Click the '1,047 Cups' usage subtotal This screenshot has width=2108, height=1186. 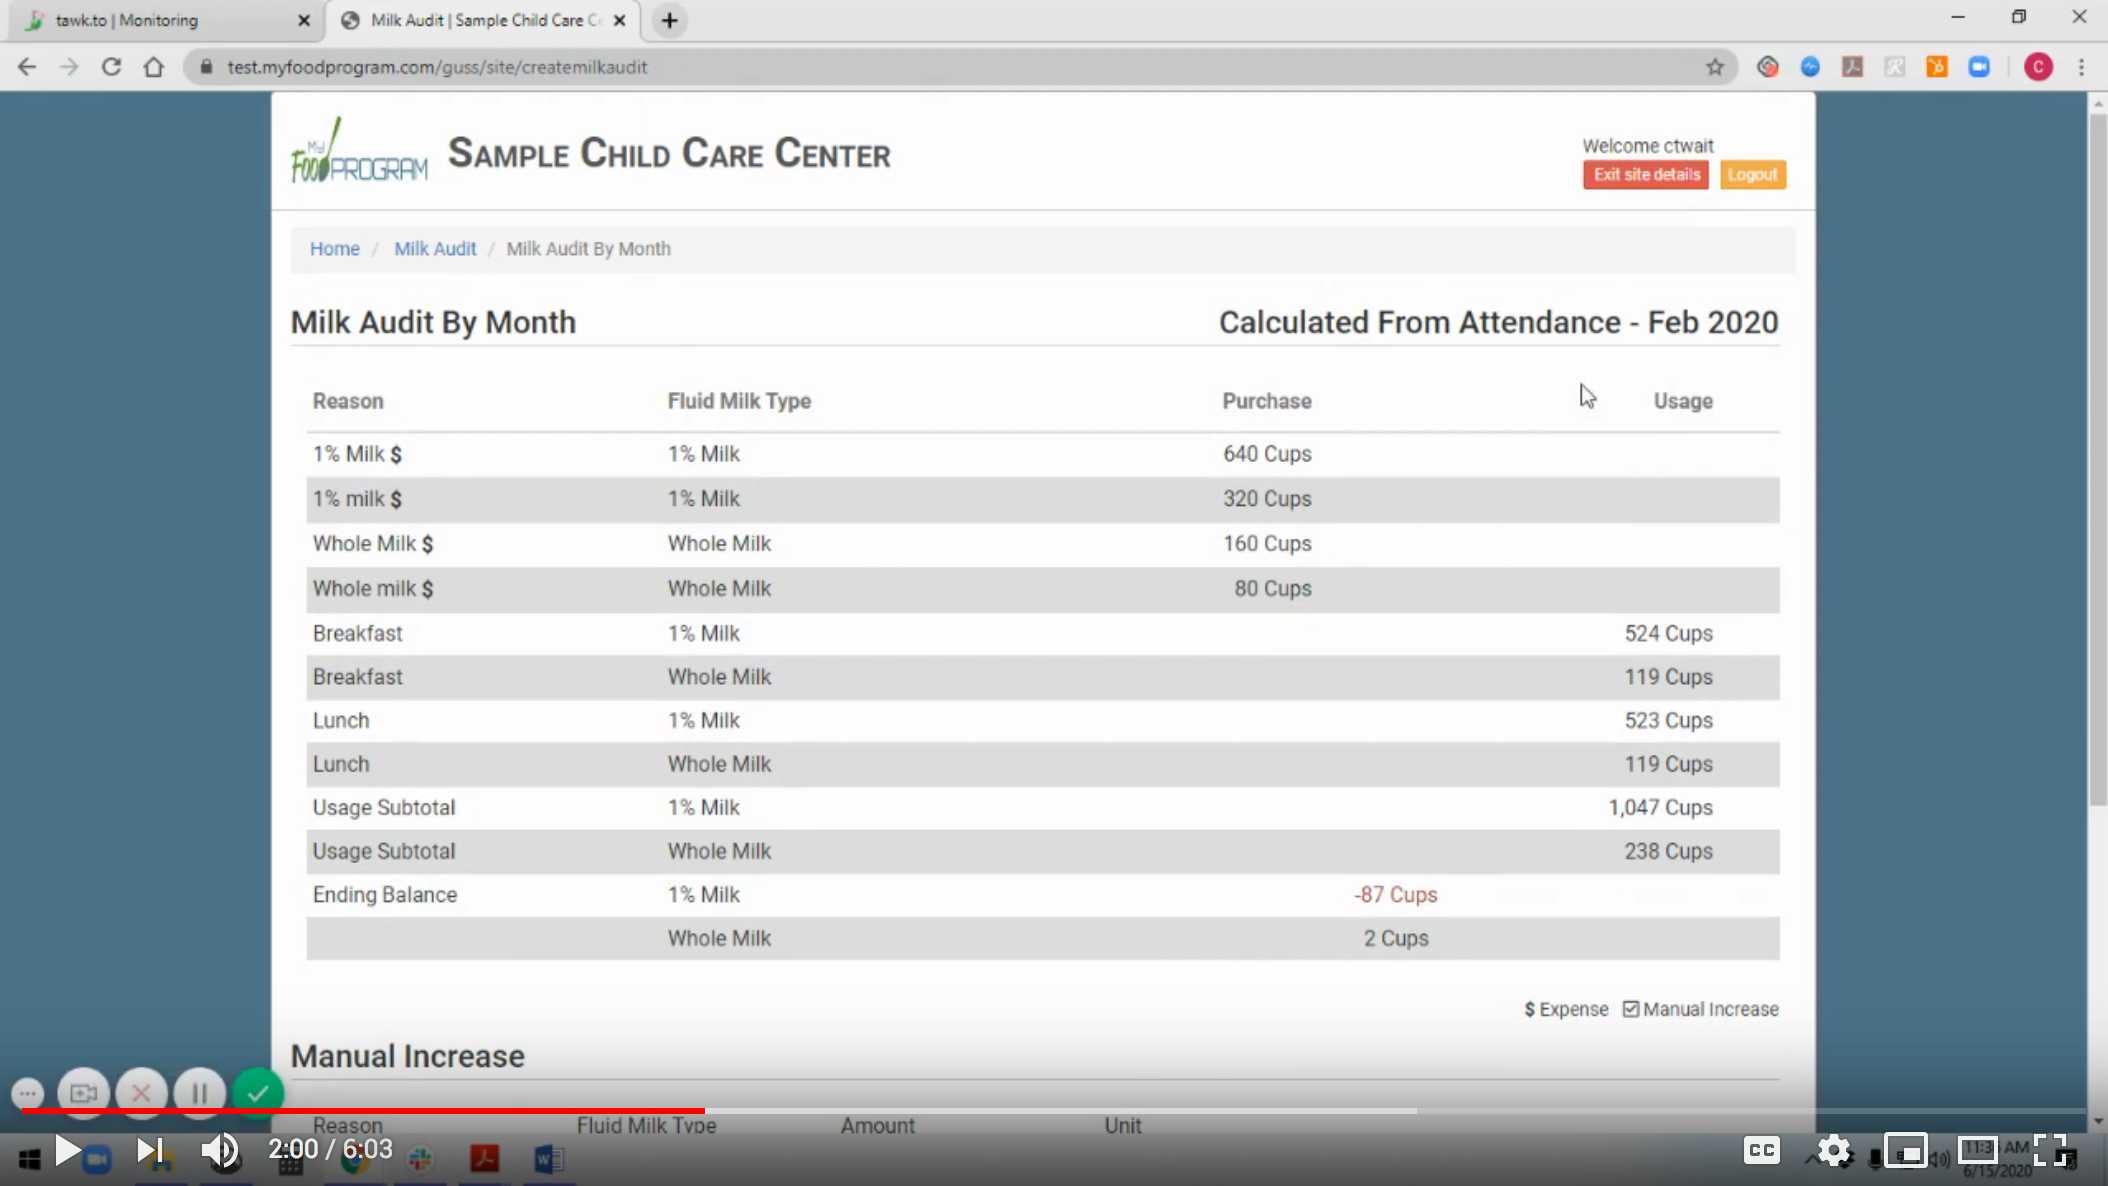pos(1660,808)
